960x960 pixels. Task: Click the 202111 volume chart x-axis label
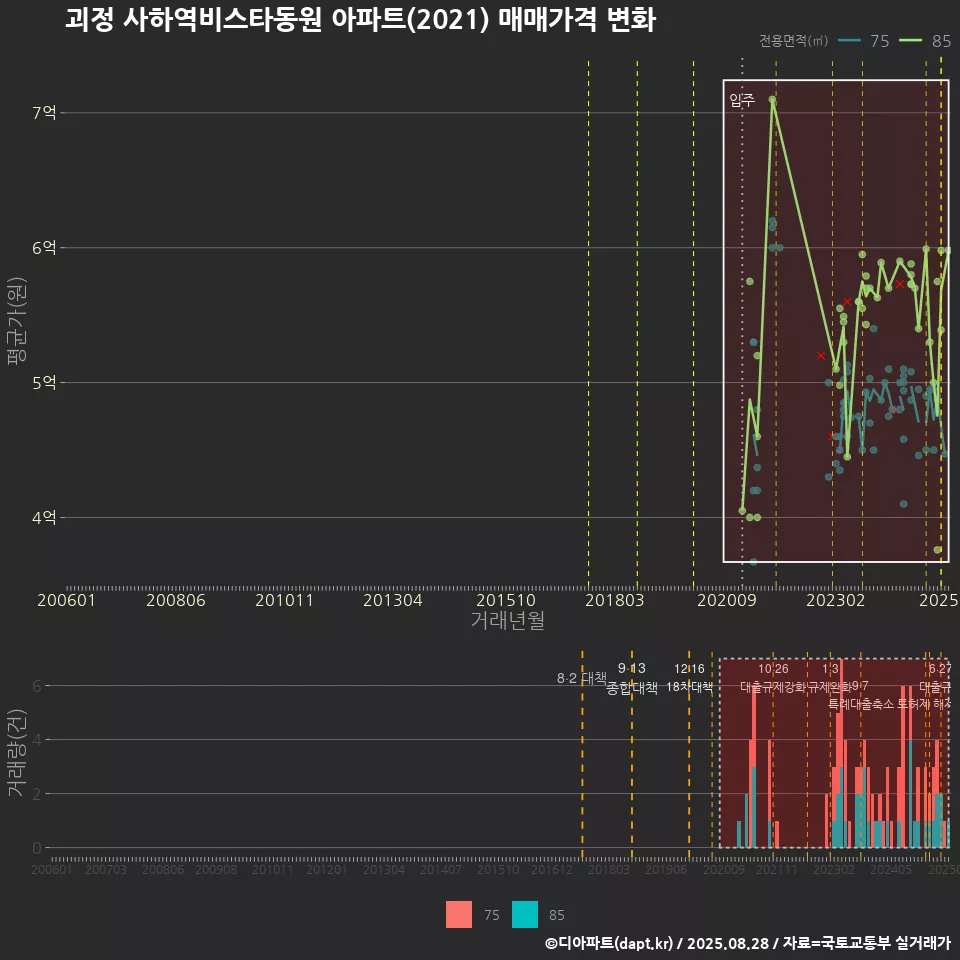pyautogui.click(x=776, y=869)
